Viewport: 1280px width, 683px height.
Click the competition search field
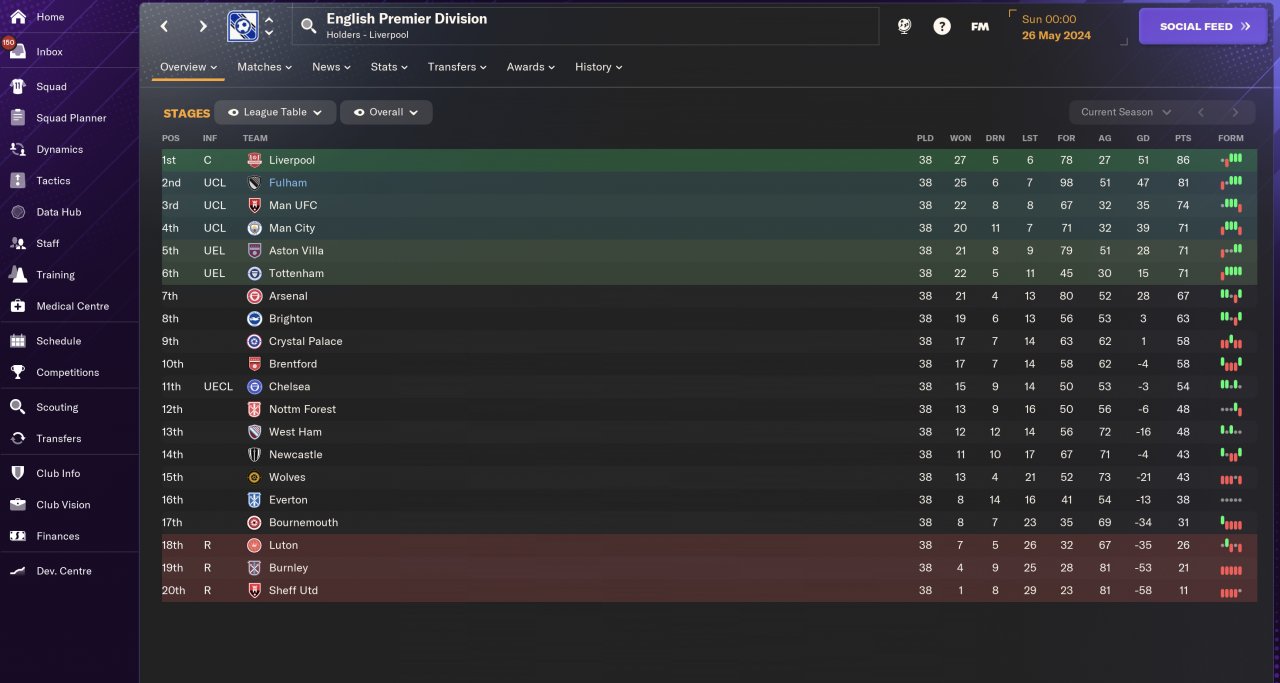(585, 26)
